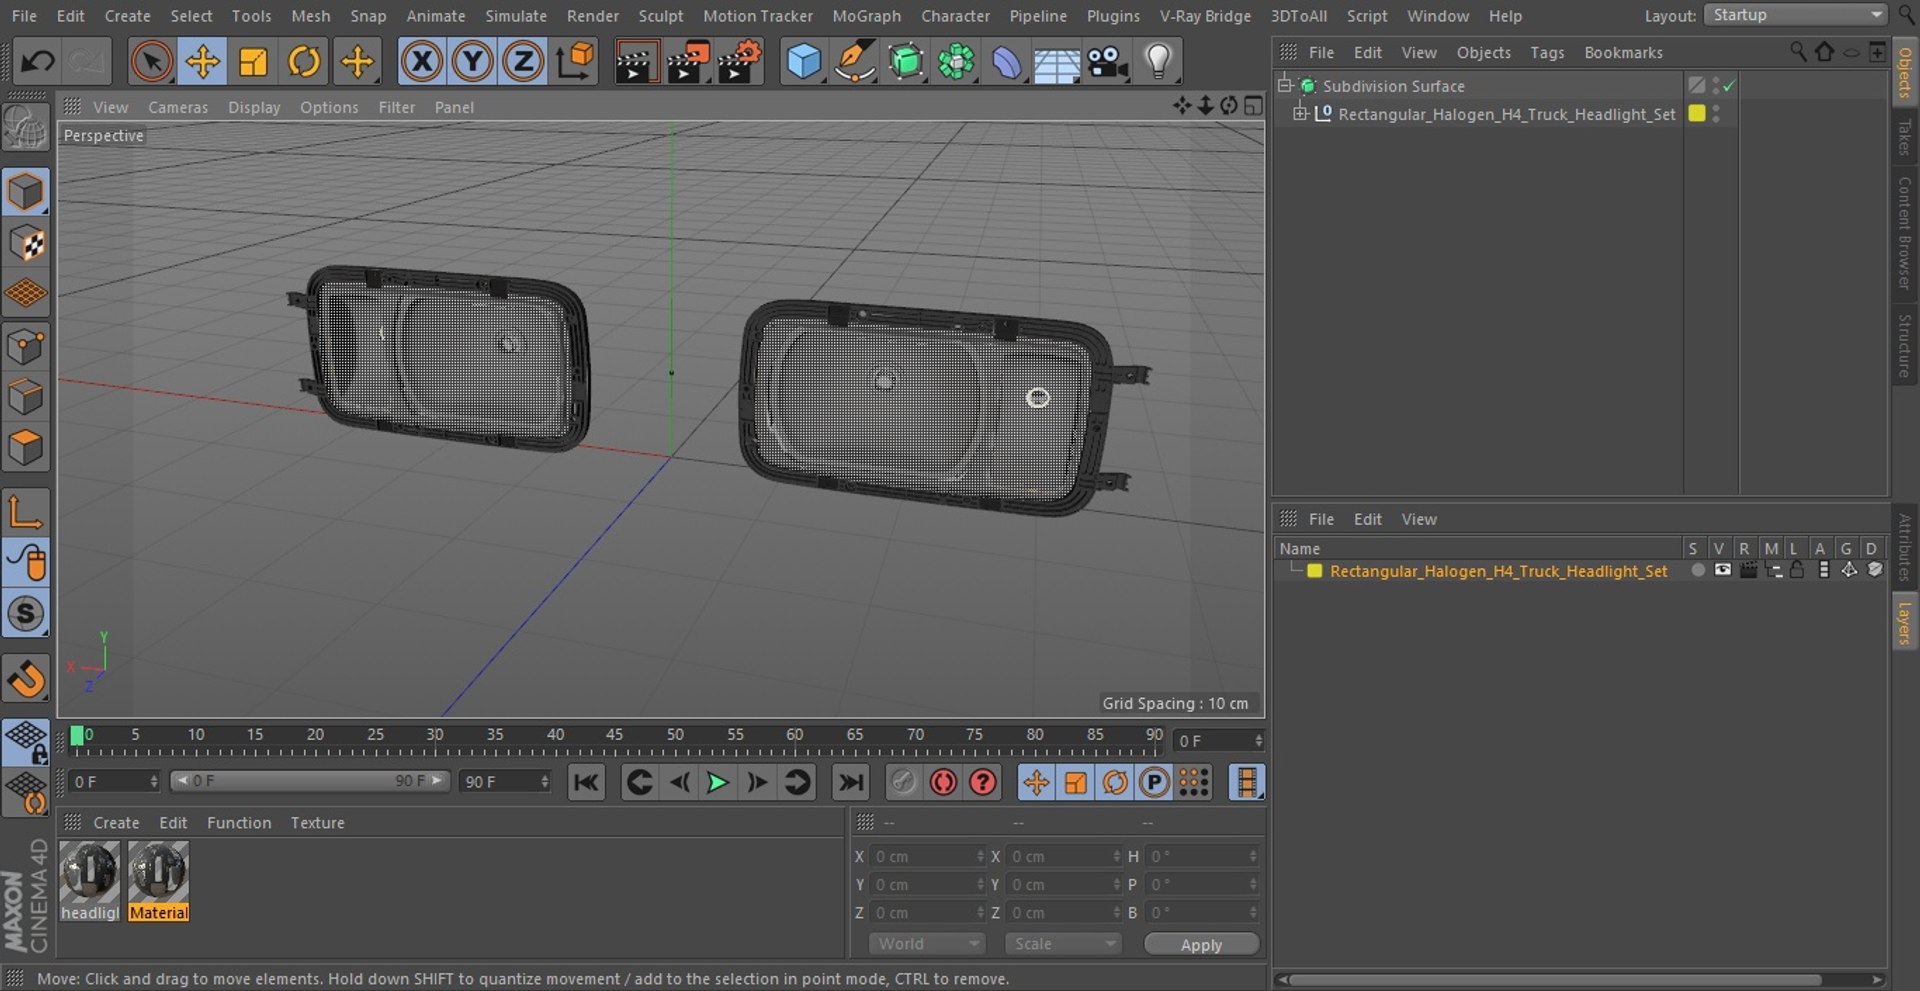Add a Cube primitive object
Viewport: 1920px width, 991px height.
tap(803, 62)
